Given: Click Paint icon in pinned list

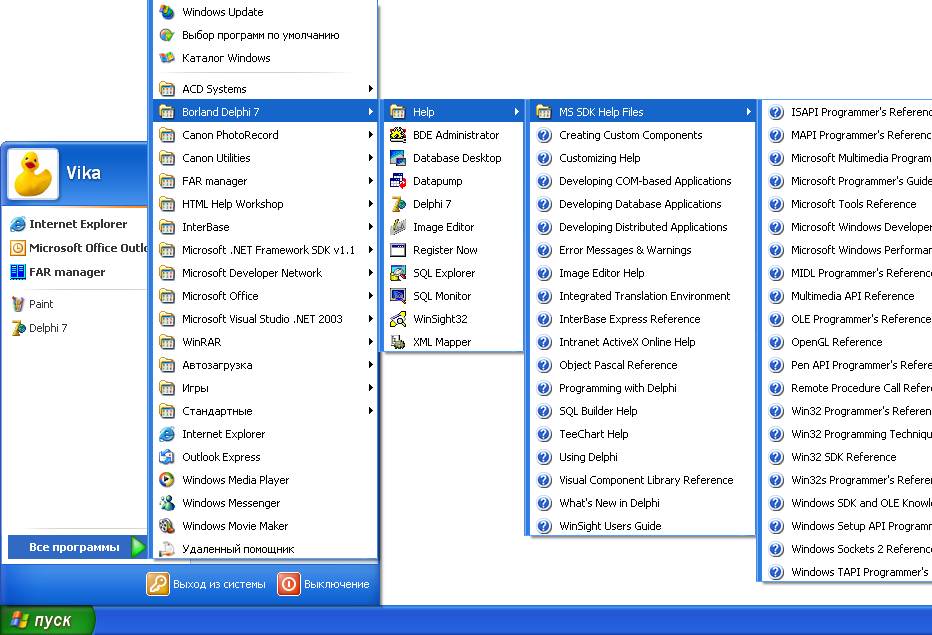Looking at the screenshot, I should pyautogui.click(x=18, y=304).
